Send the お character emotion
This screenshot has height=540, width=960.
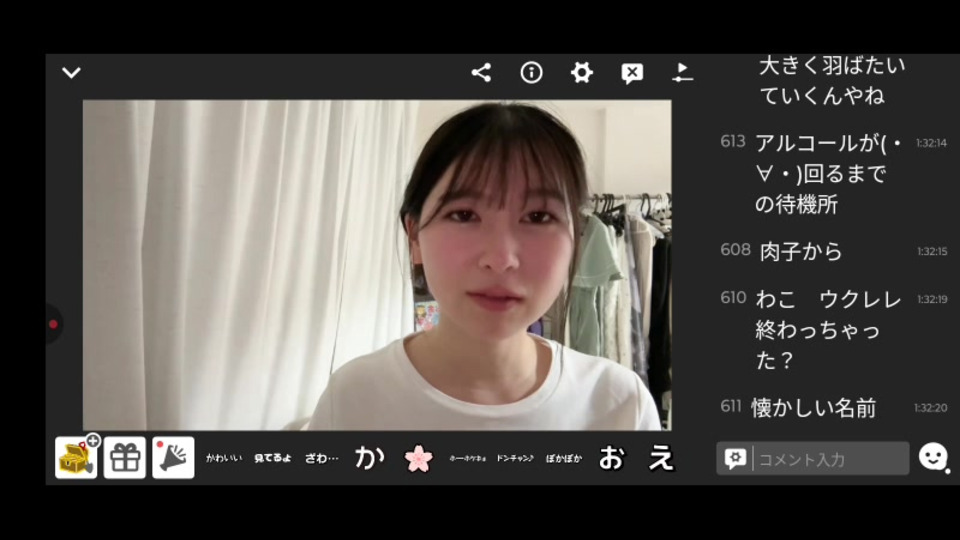[x=612, y=458]
